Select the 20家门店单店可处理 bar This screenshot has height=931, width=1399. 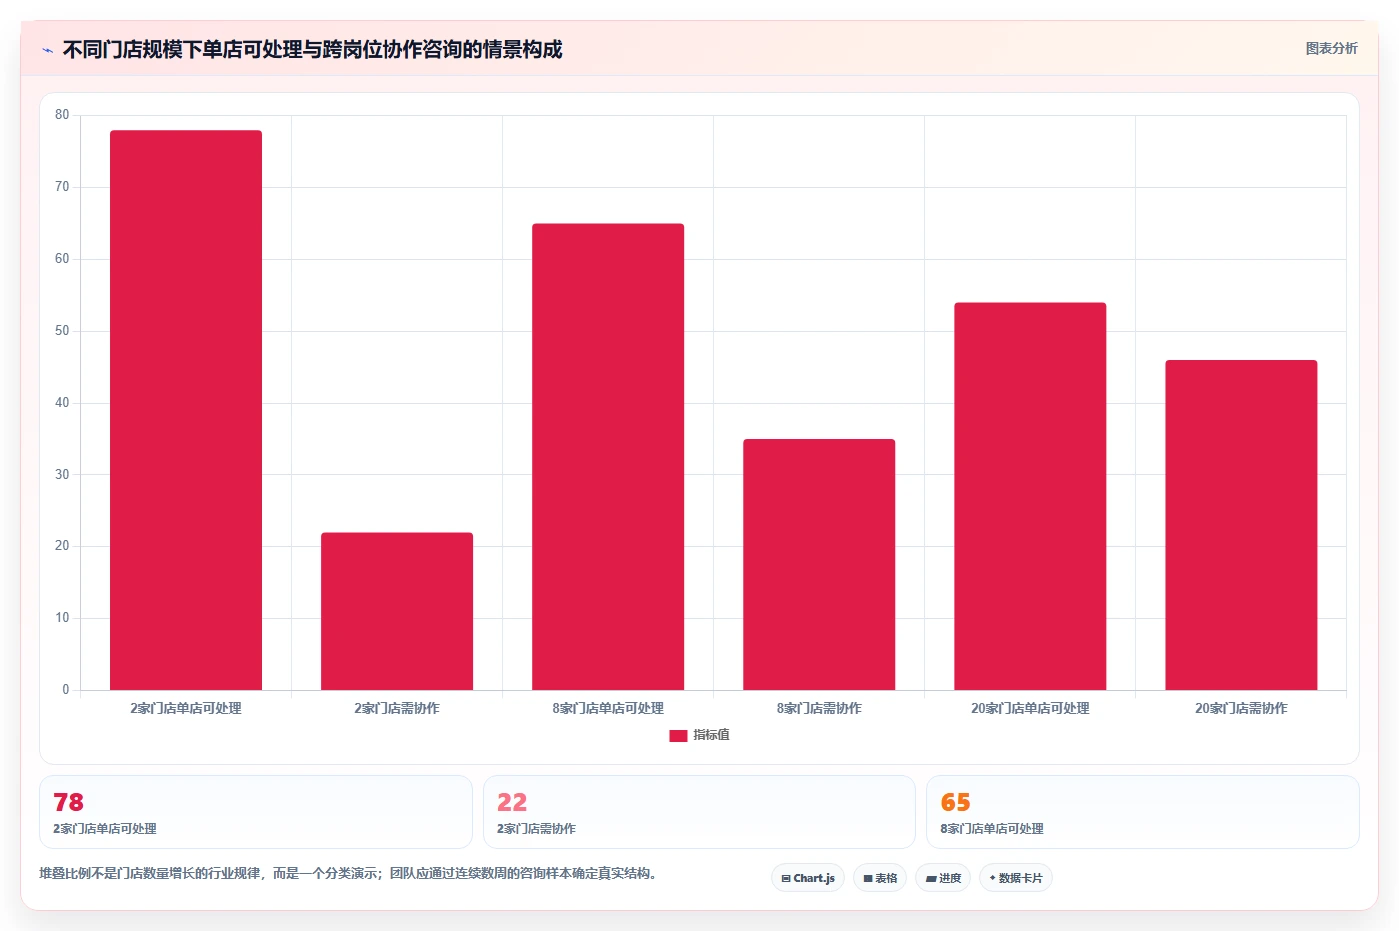(x=1030, y=496)
